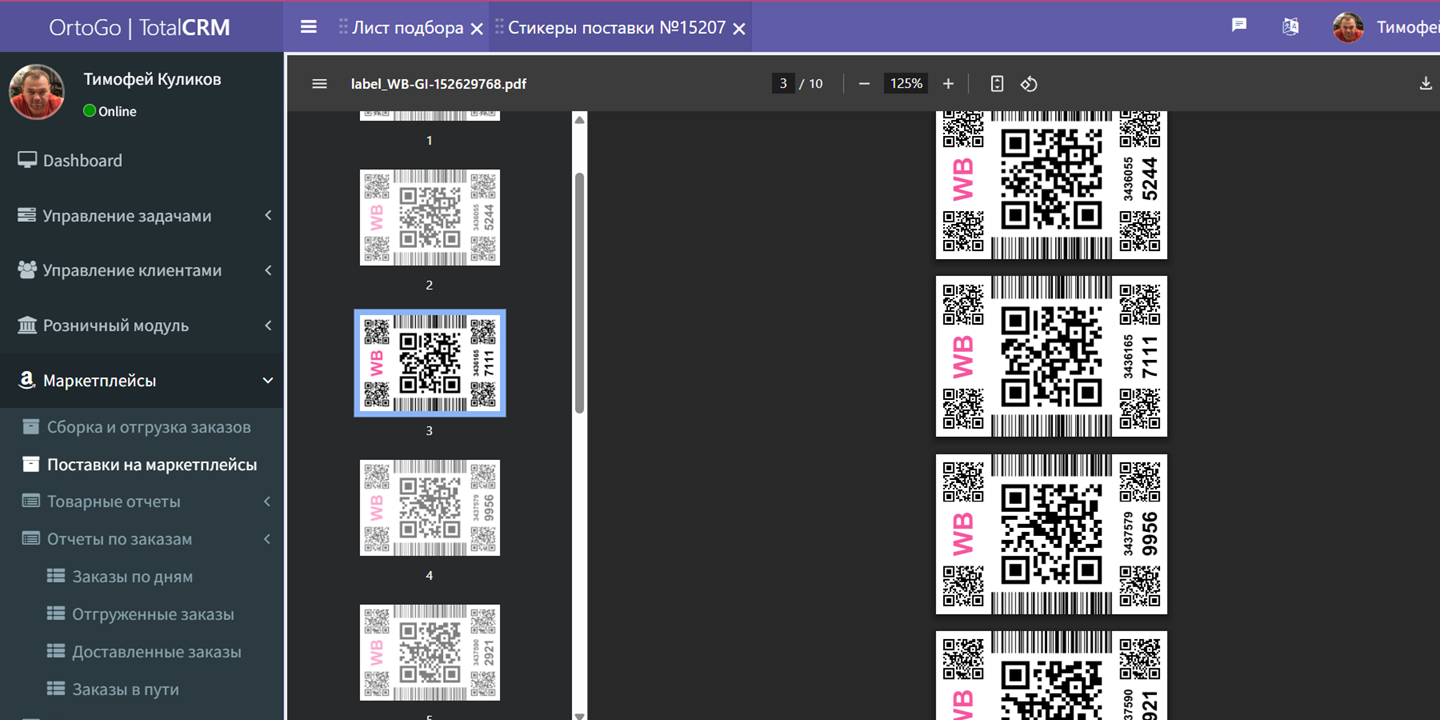Open the user avatar in top bar

(x=1348, y=27)
